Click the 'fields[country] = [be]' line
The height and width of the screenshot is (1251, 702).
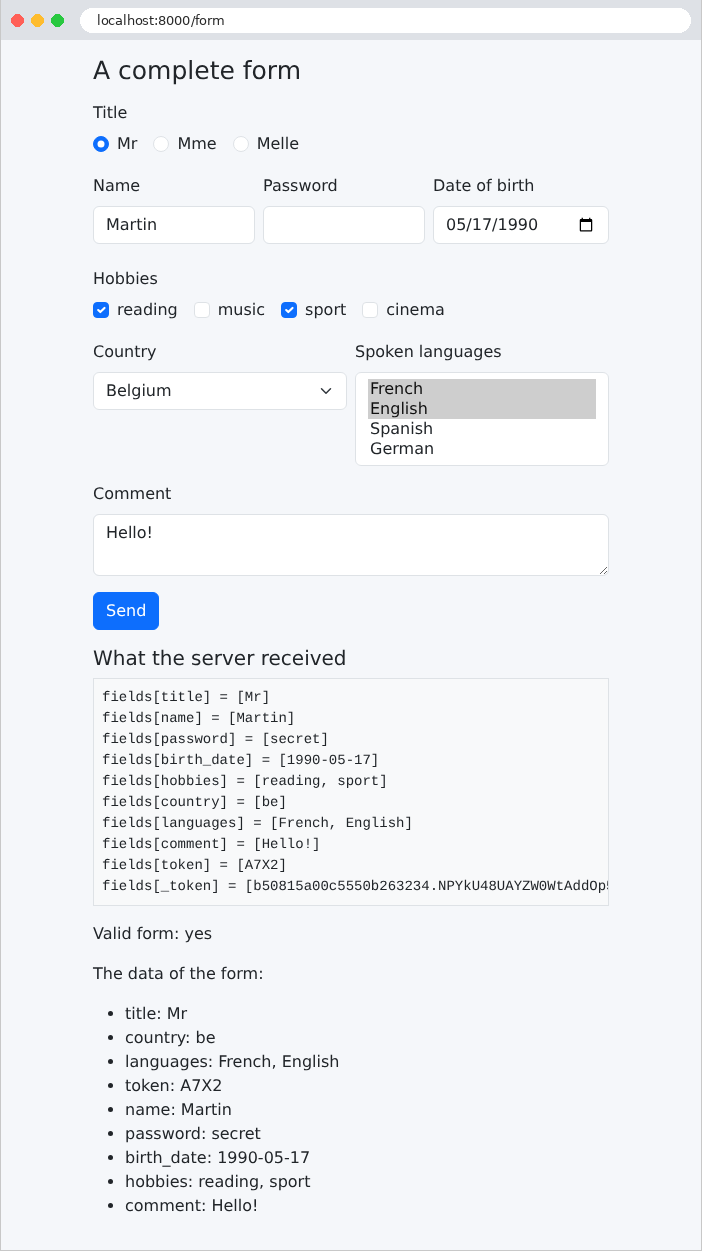coord(194,802)
